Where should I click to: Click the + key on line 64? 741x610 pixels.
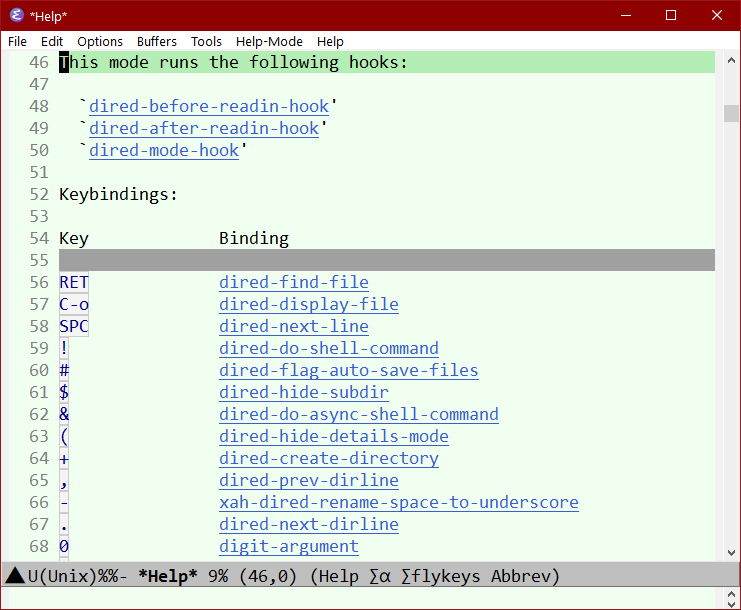[64, 458]
